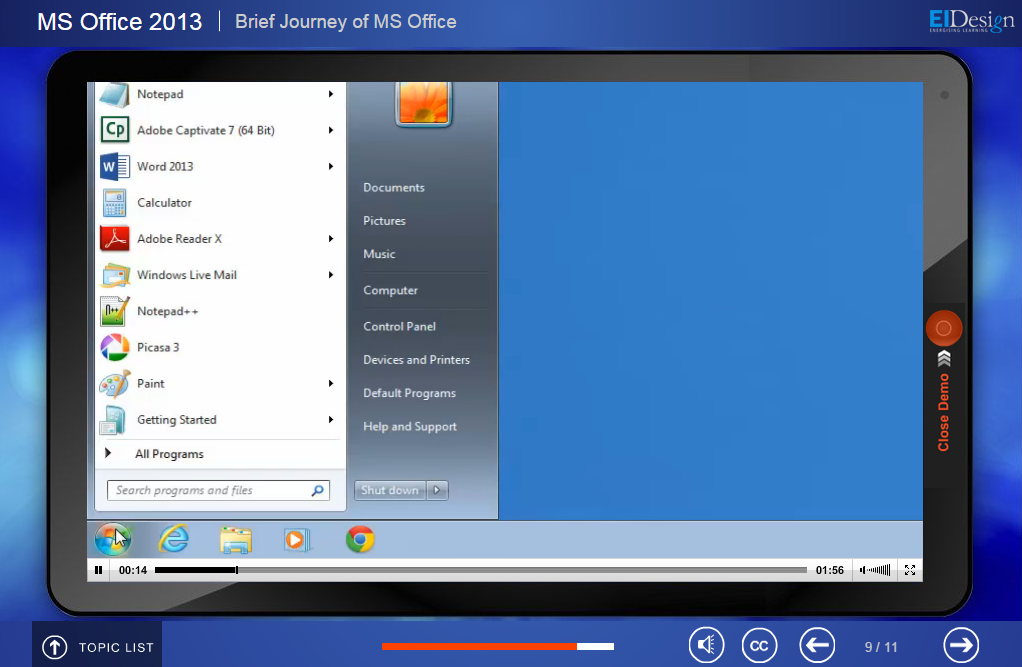Image resolution: width=1022 pixels, height=667 pixels.
Task: Click the 01:56 video duration text
Action: 830,570
